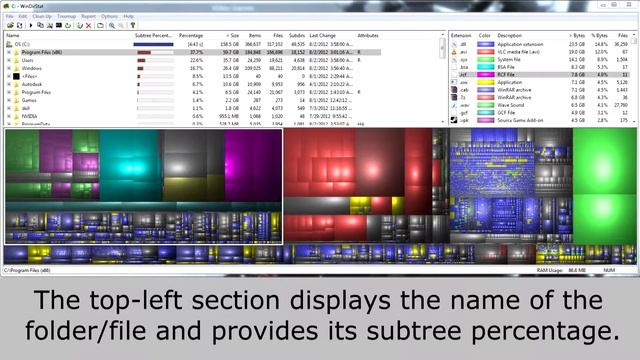Screen dimensions: 640x360
Task: Sort by the Extension column header
Action: pos(461,36)
